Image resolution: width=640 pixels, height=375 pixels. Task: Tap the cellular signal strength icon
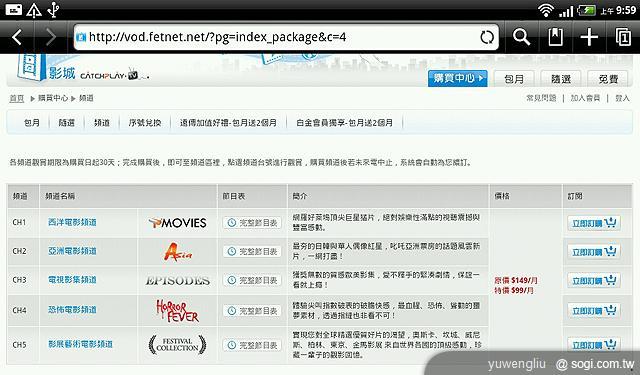point(566,10)
